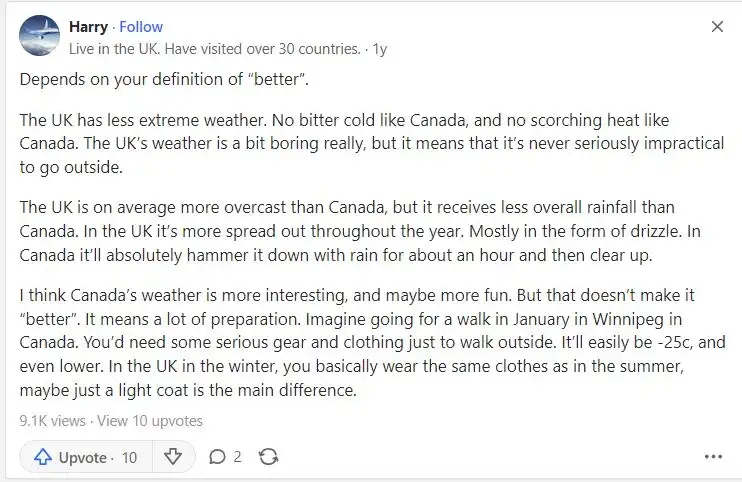Dismiss the answer with the X icon
Image resolution: width=742 pixels, height=482 pixels.
(717, 26)
